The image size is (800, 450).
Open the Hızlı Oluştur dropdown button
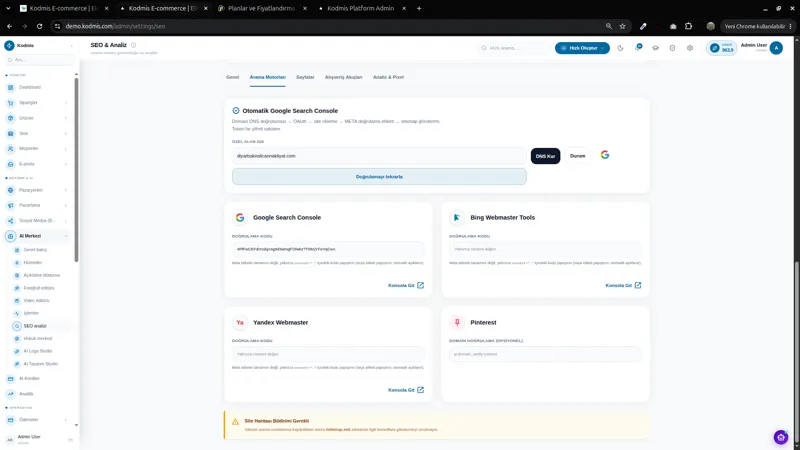[x=582, y=48]
